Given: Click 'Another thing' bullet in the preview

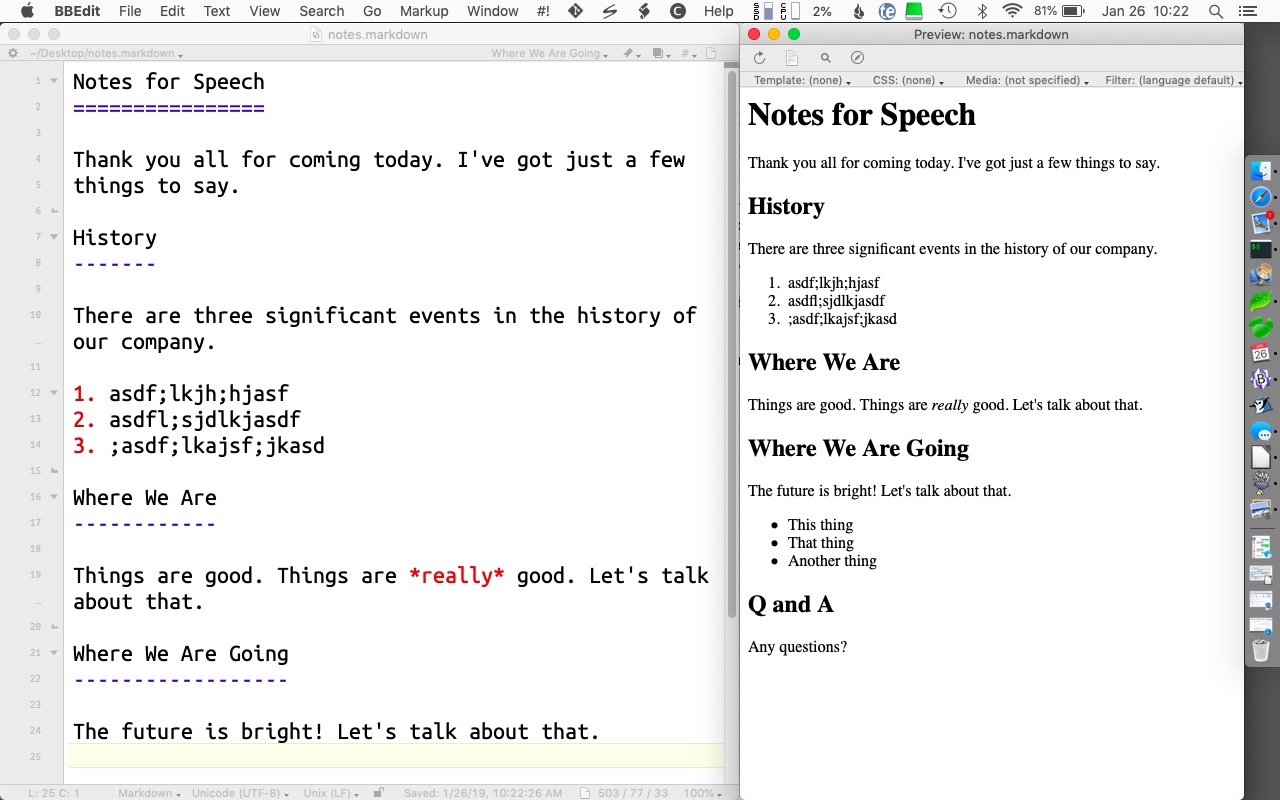Looking at the screenshot, I should [x=832, y=561].
